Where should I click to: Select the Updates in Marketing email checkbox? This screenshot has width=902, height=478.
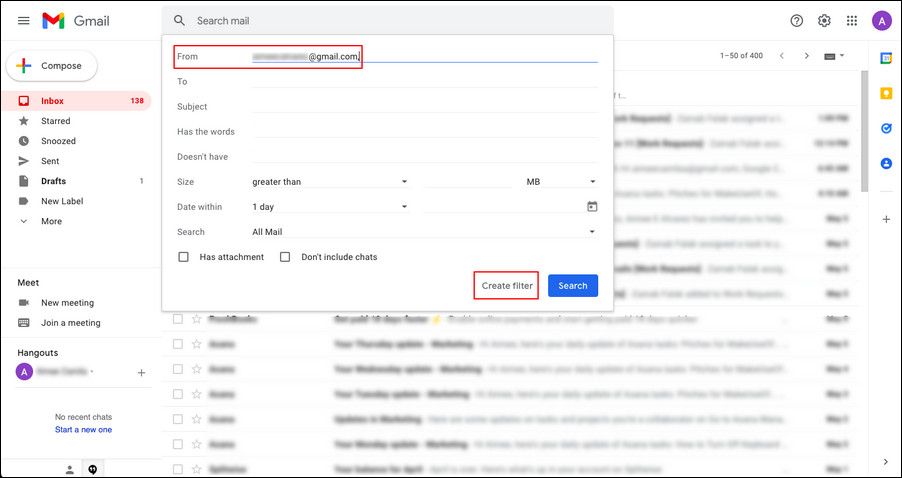[x=178, y=419]
